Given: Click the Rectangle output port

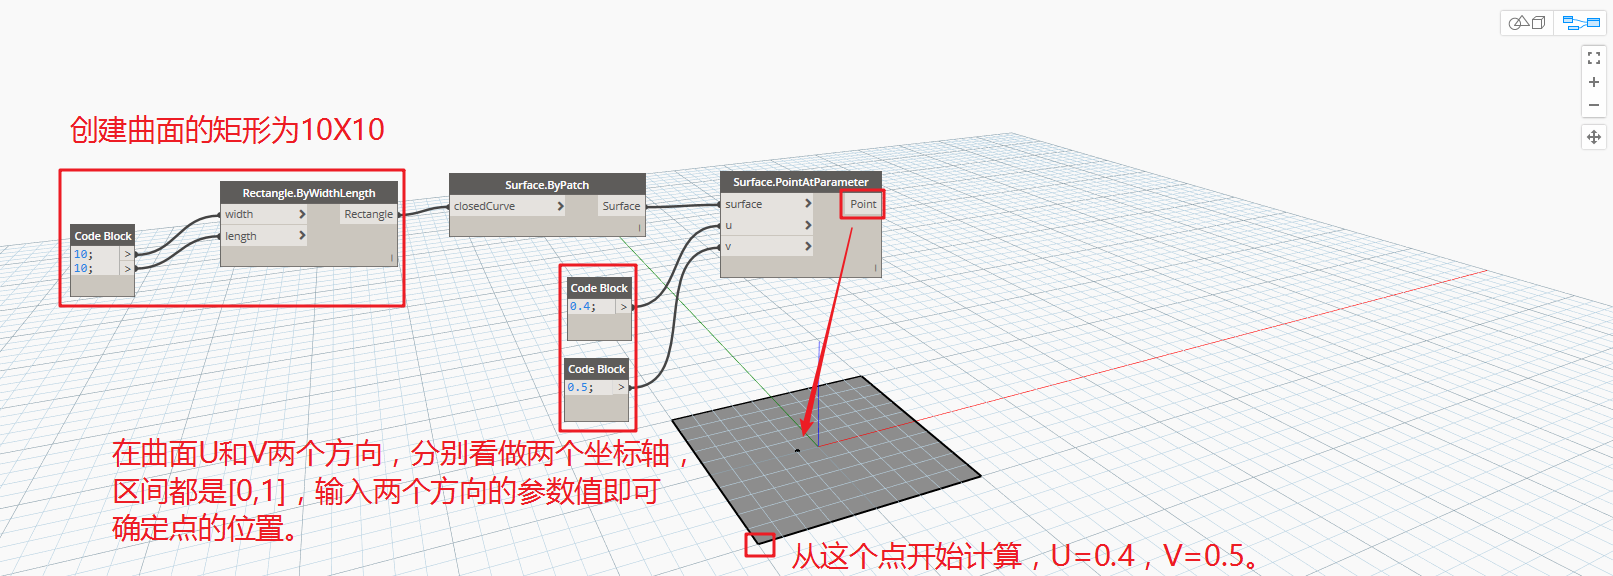Looking at the screenshot, I should [x=368, y=214].
